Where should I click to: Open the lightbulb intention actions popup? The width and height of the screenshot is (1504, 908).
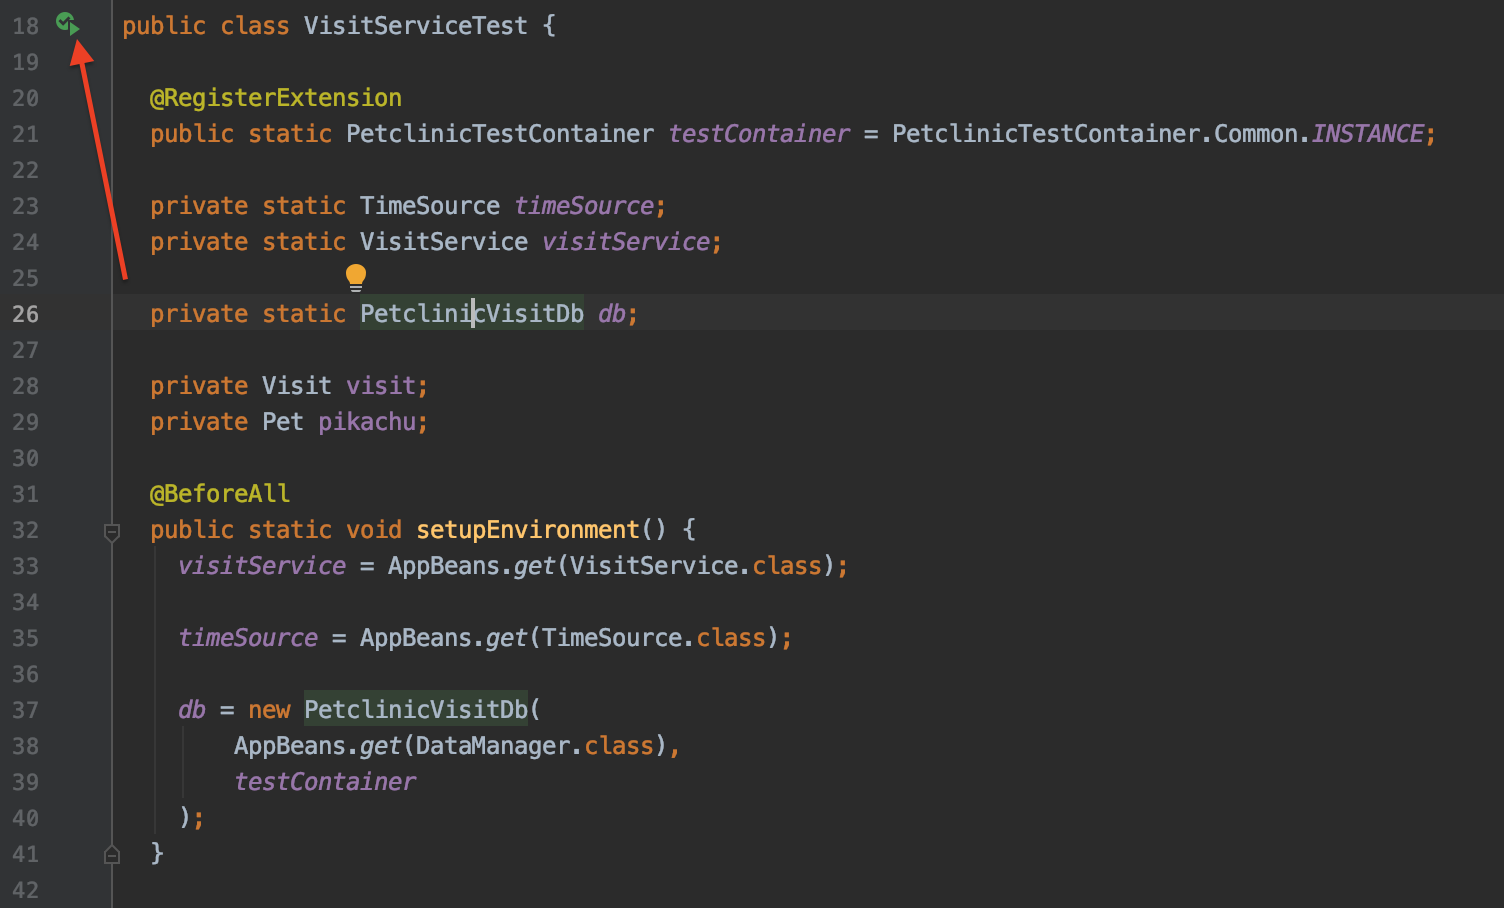[x=355, y=276]
